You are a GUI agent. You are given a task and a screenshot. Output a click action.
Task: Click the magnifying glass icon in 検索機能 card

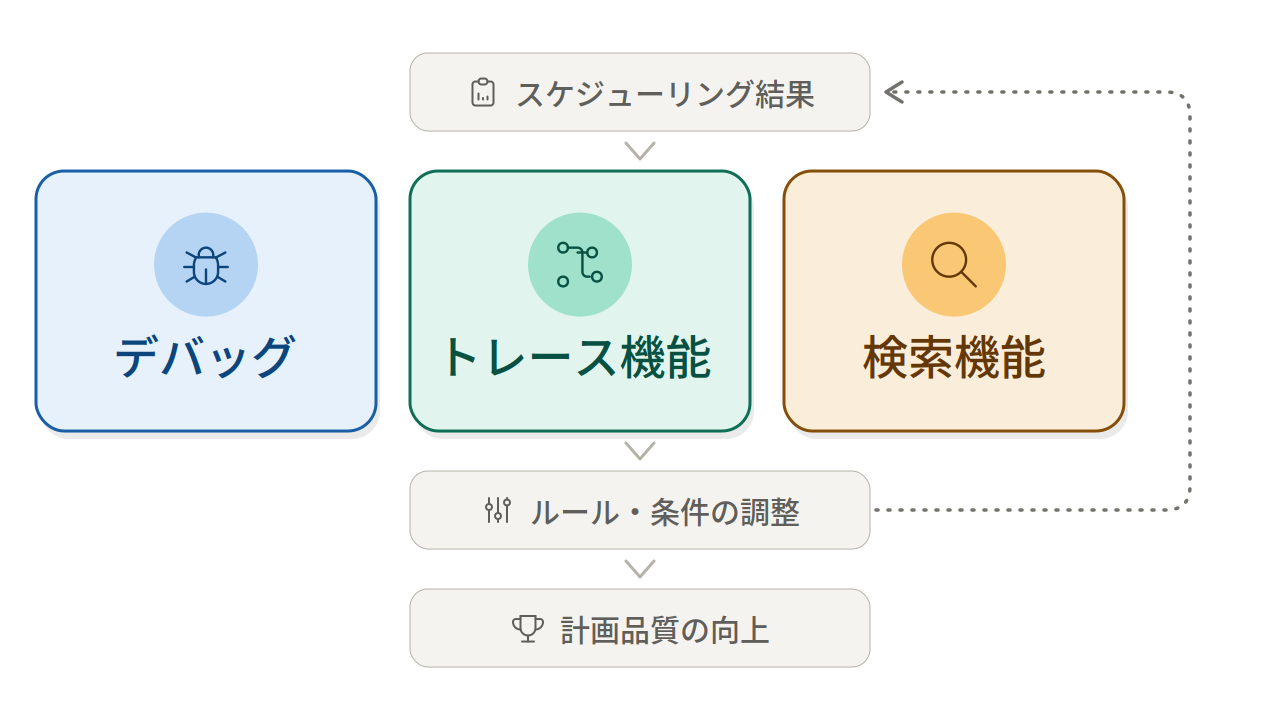click(953, 264)
